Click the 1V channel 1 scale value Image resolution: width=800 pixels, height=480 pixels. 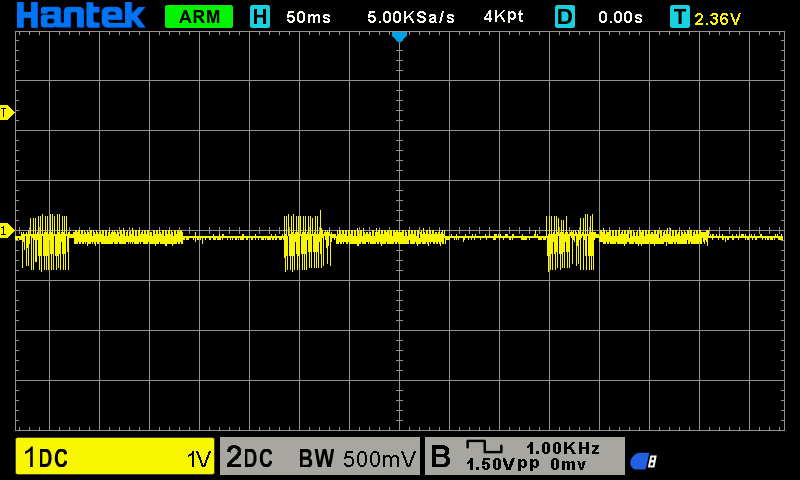click(x=199, y=459)
